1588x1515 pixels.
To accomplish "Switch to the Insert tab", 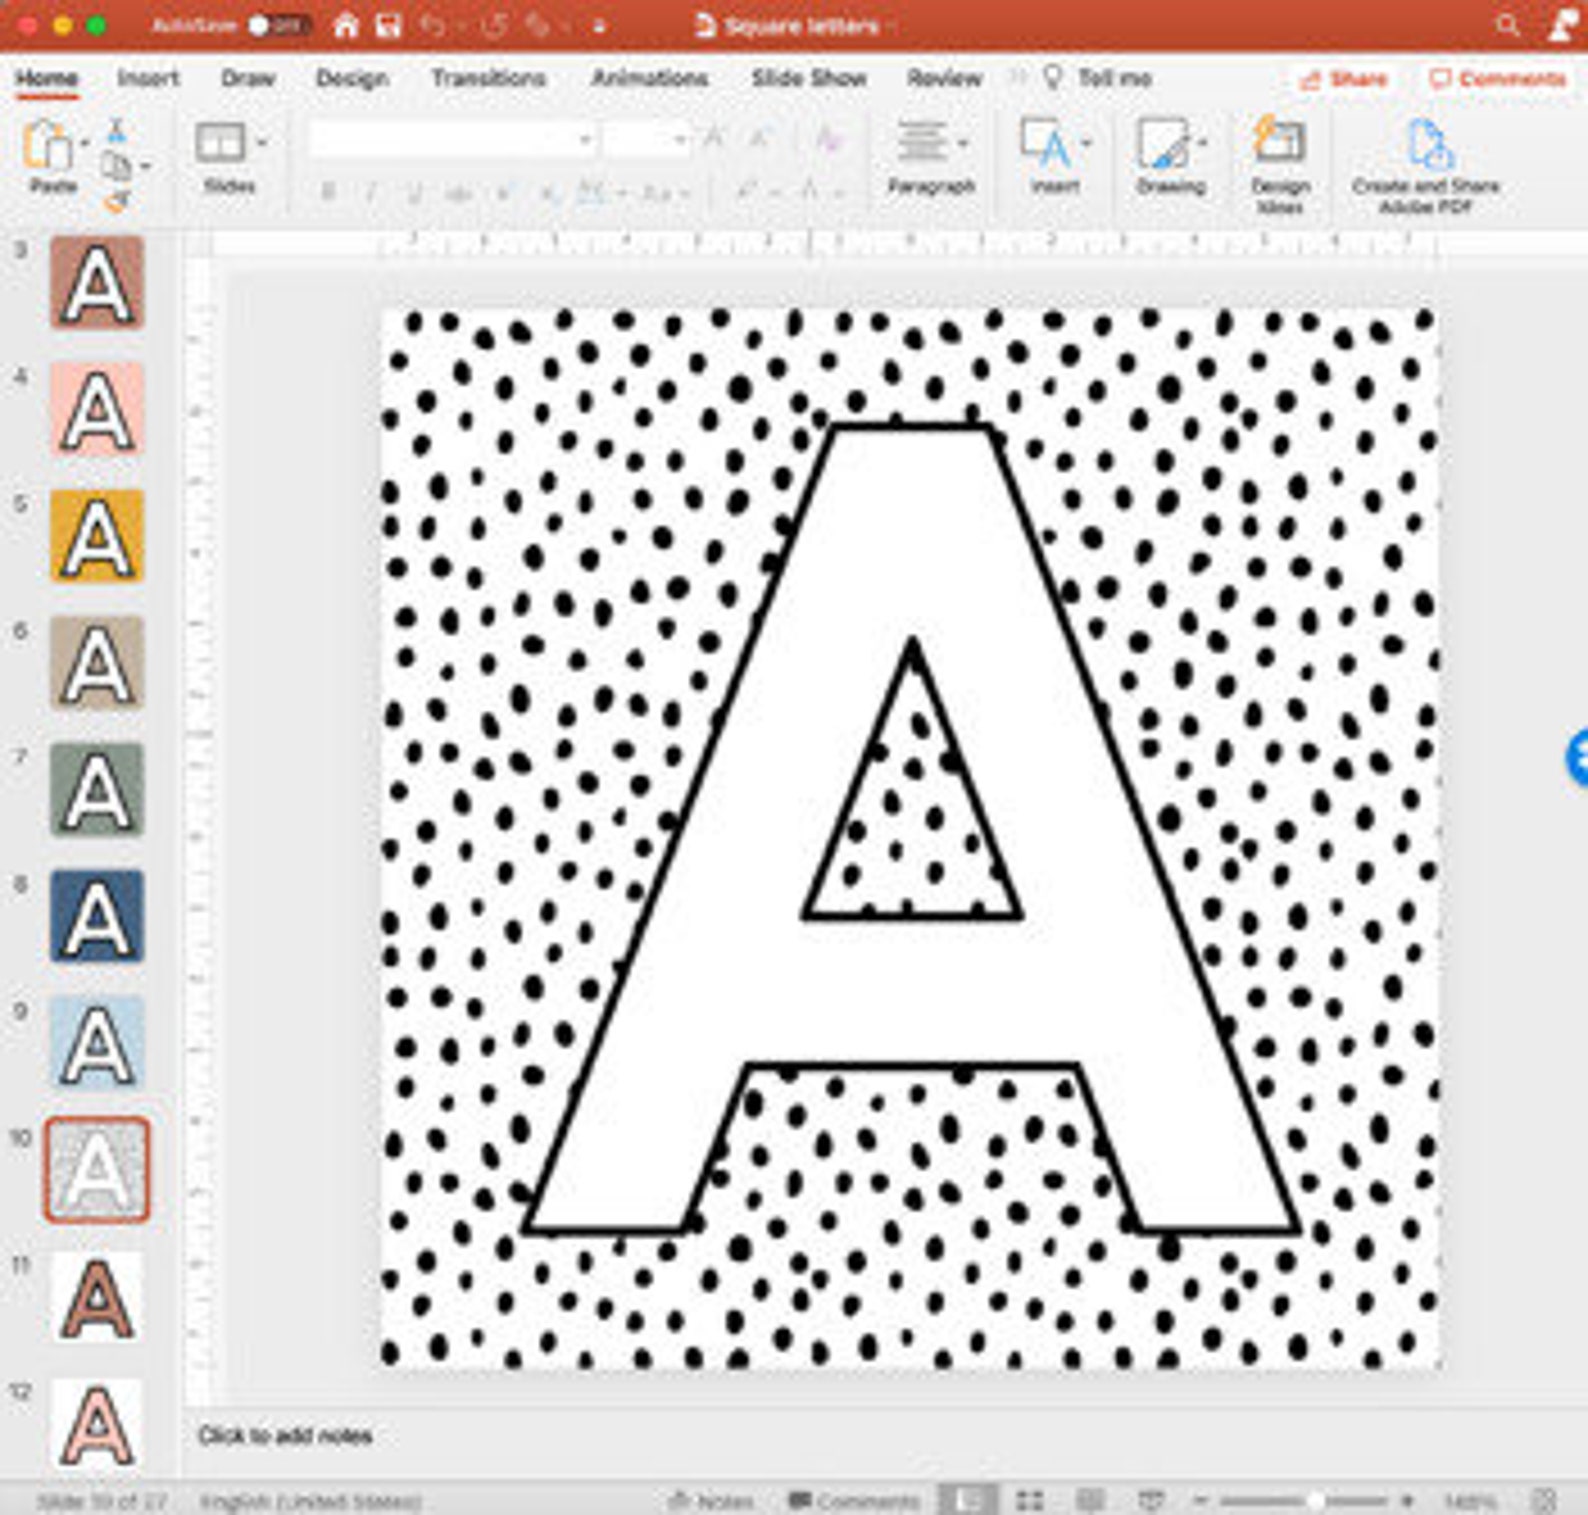I will click(x=148, y=78).
